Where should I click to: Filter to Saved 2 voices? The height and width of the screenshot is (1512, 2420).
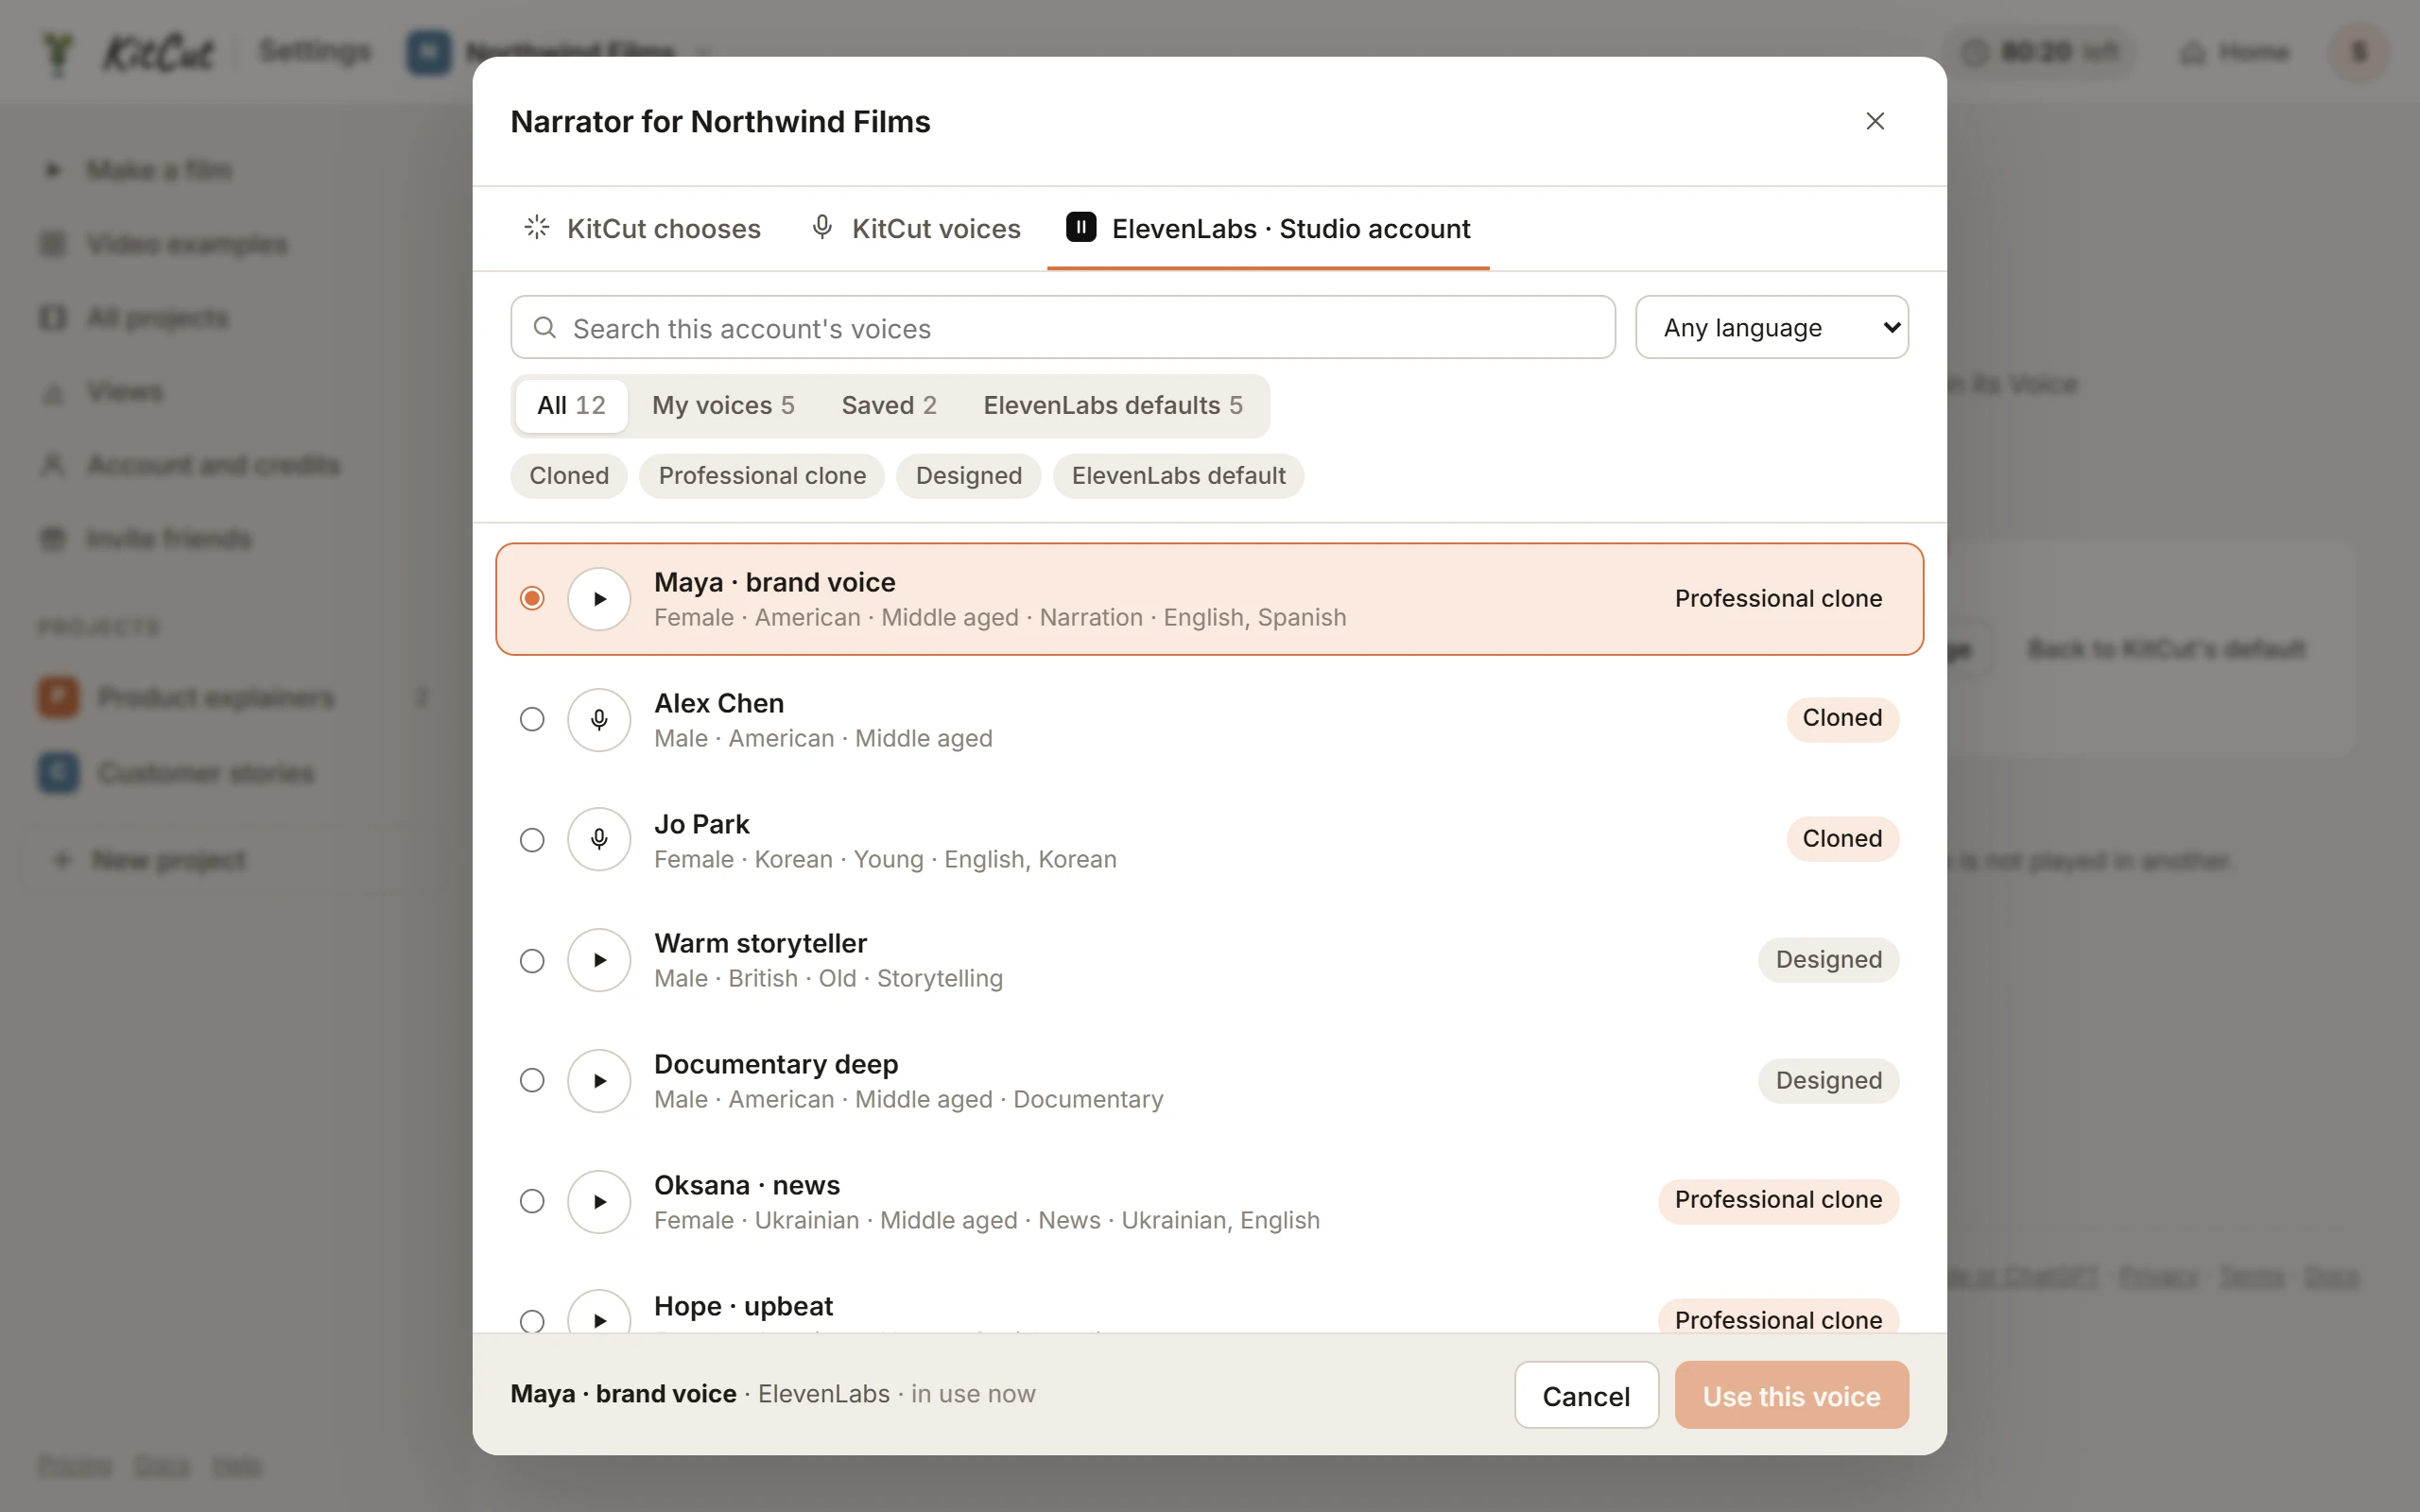(889, 405)
